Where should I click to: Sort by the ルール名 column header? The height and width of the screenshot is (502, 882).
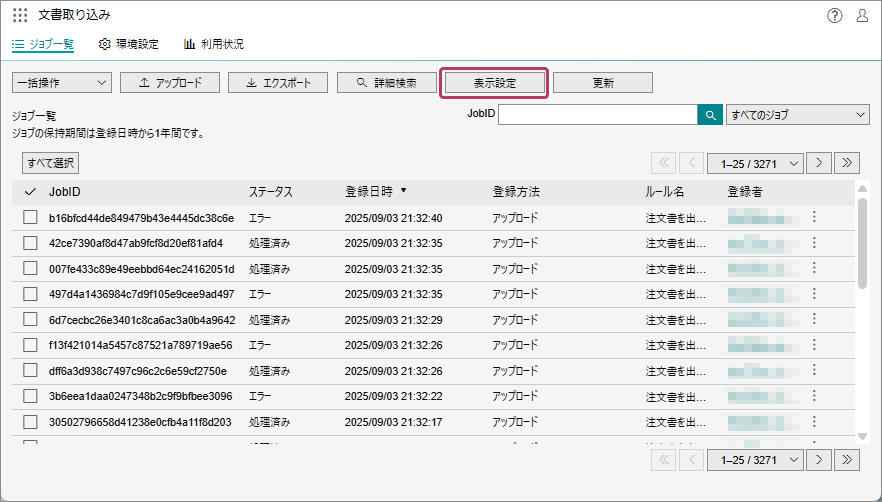pyautogui.click(x=665, y=192)
